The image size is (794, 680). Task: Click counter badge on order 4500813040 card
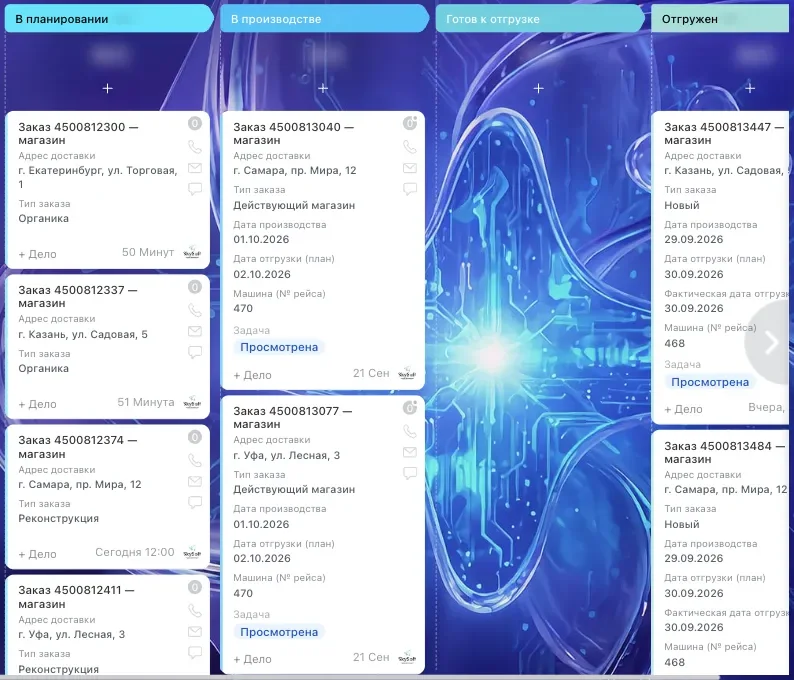pos(410,123)
